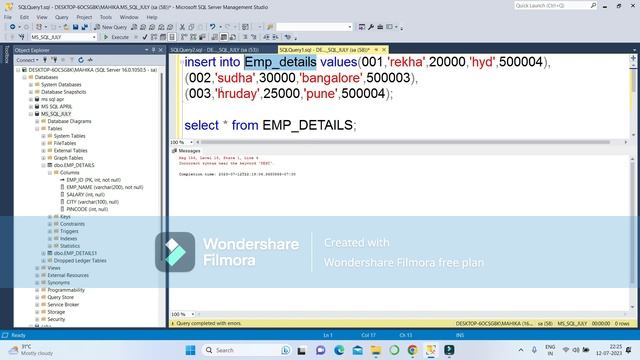Close the SQLQuery1.sql tab

tap(384, 50)
